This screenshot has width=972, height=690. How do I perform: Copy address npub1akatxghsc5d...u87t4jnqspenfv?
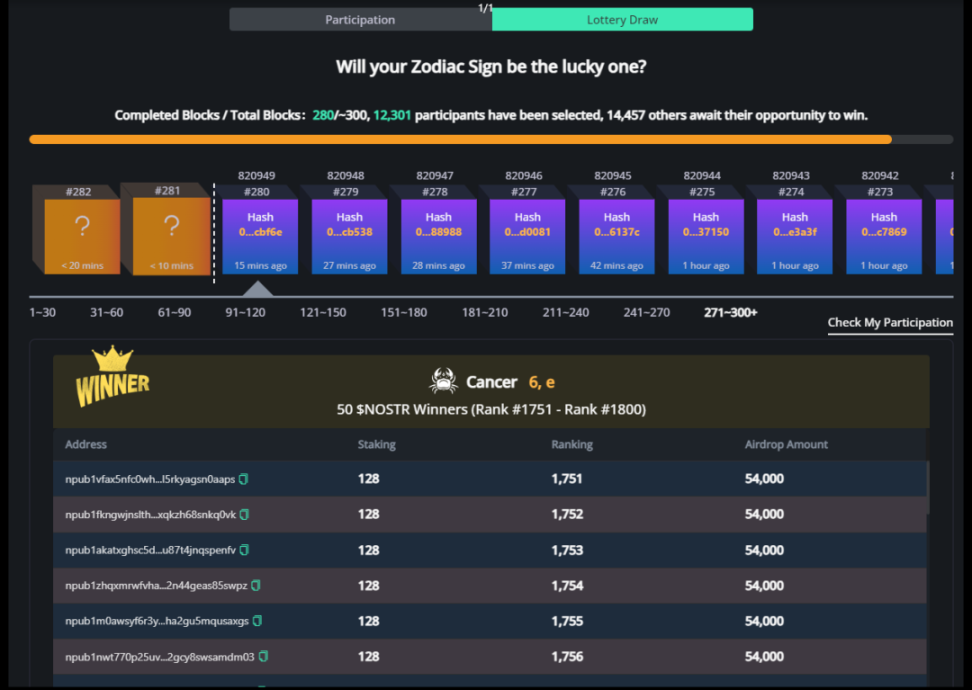point(245,550)
